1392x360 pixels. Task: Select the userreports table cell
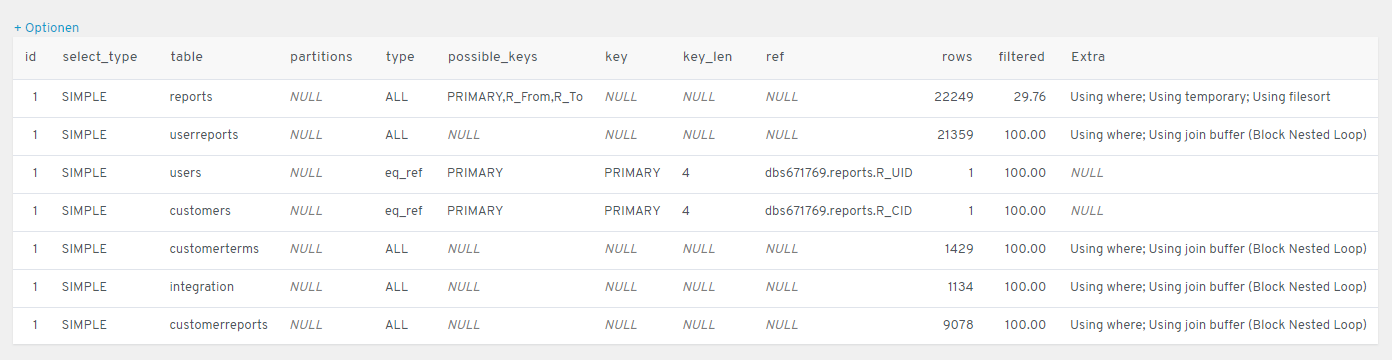pyautogui.click(x=204, y=135)
